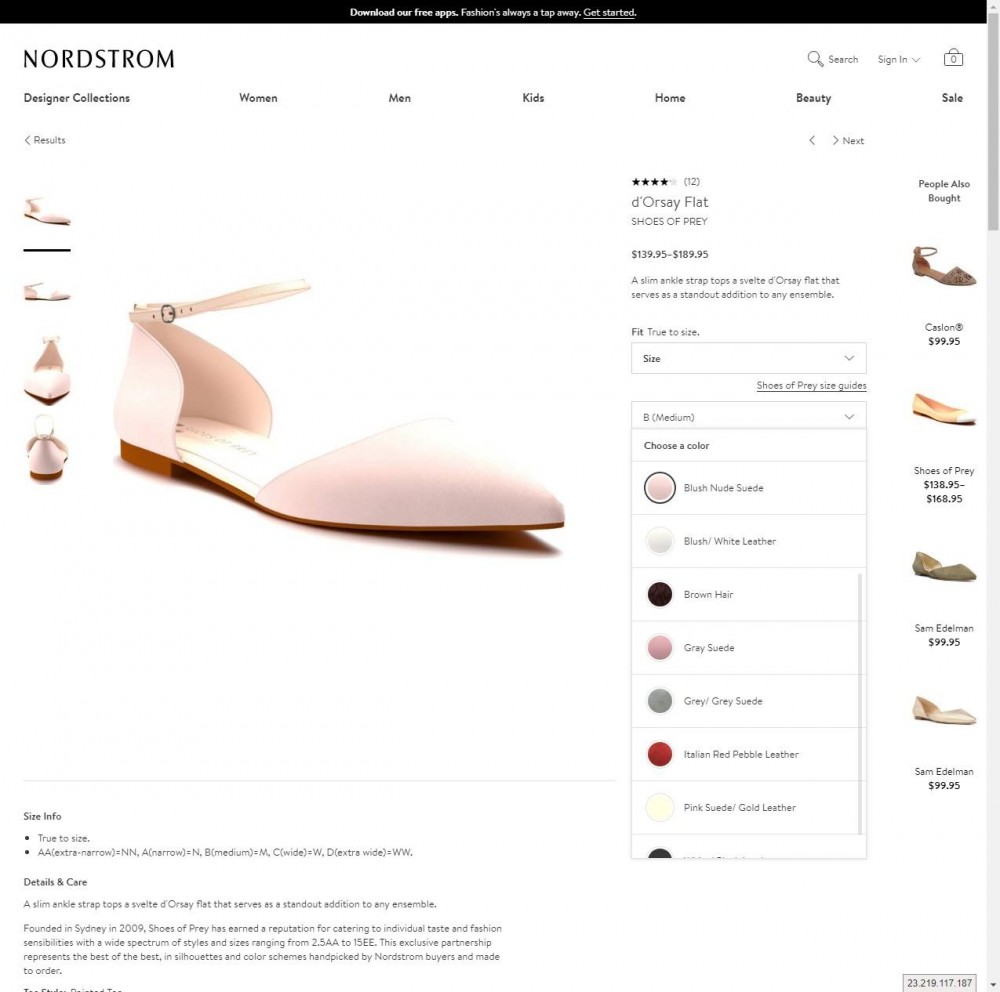This screenshot has width=1000, height=992.
Task: Expand the Sign In menu
Action: (x=899, y=59)
